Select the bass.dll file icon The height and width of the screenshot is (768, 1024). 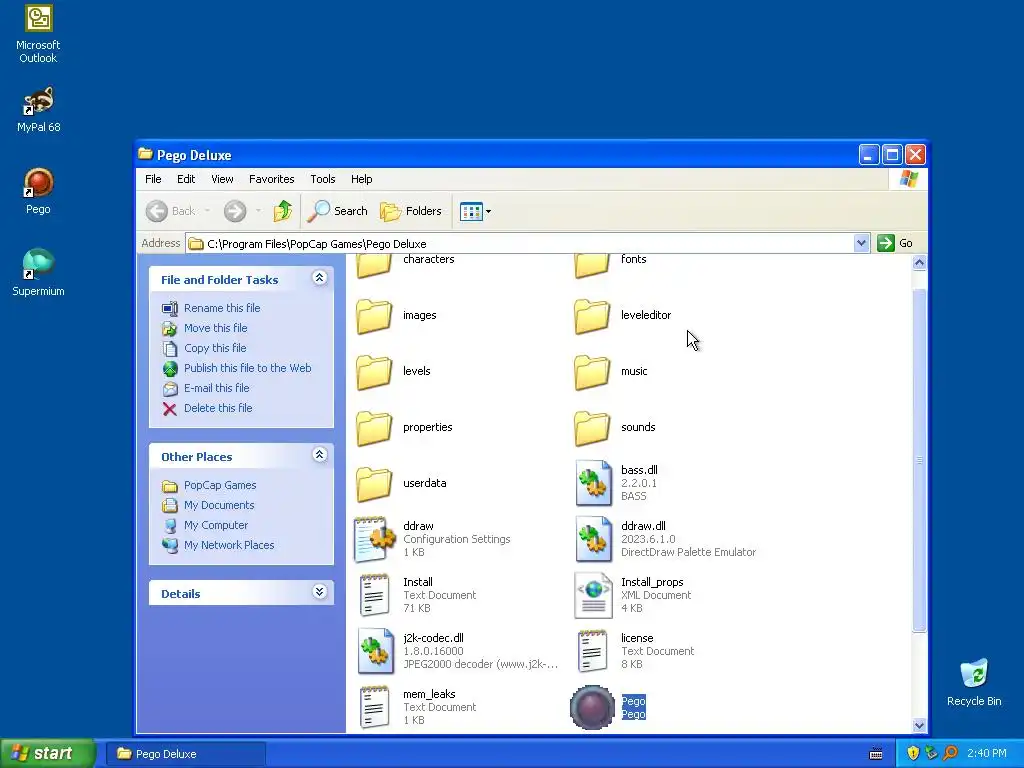[593, 483]
